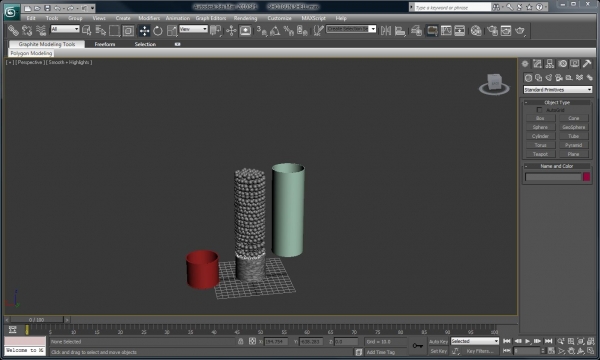This screenshot has width=600, height=360.
Task: Toggle Auto Key mode
Action: click(438, 342)
